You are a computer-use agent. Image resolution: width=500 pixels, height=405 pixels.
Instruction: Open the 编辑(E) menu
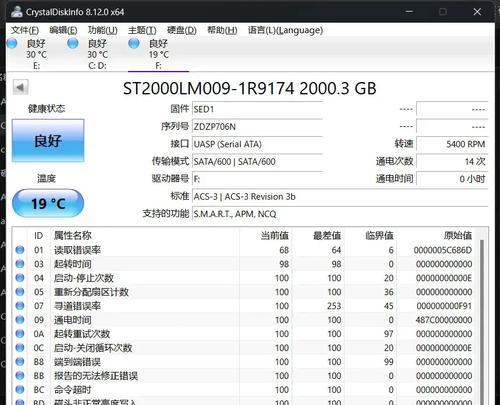pyautogui.click(x=63, y=30)
